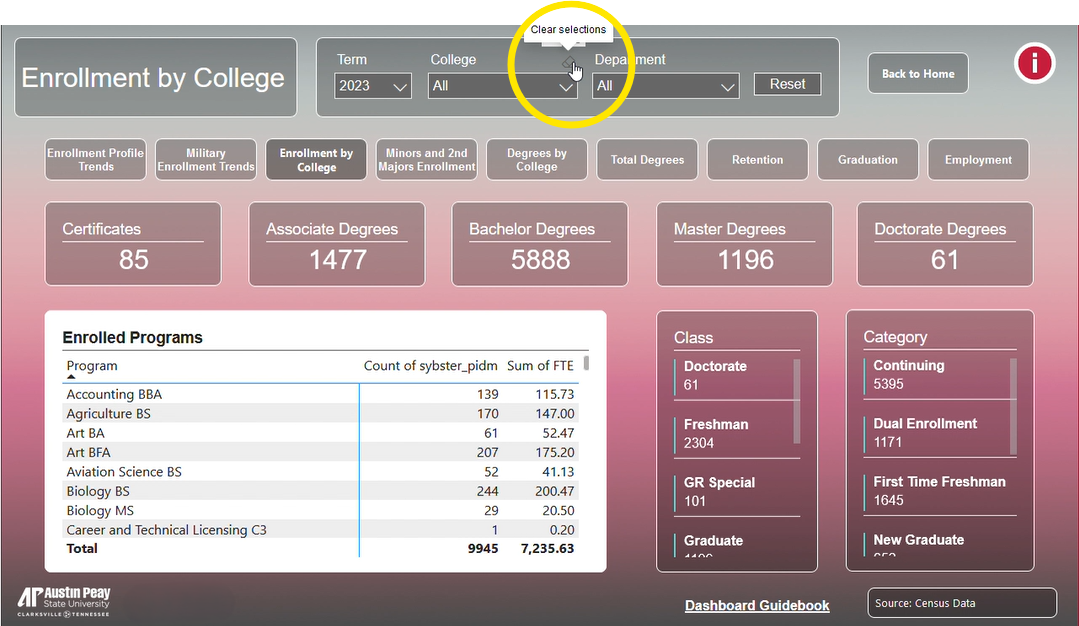Open the Military Enrollment Trends tab
The height and width of the screenshot is (626, 1079).
[206, 160]
